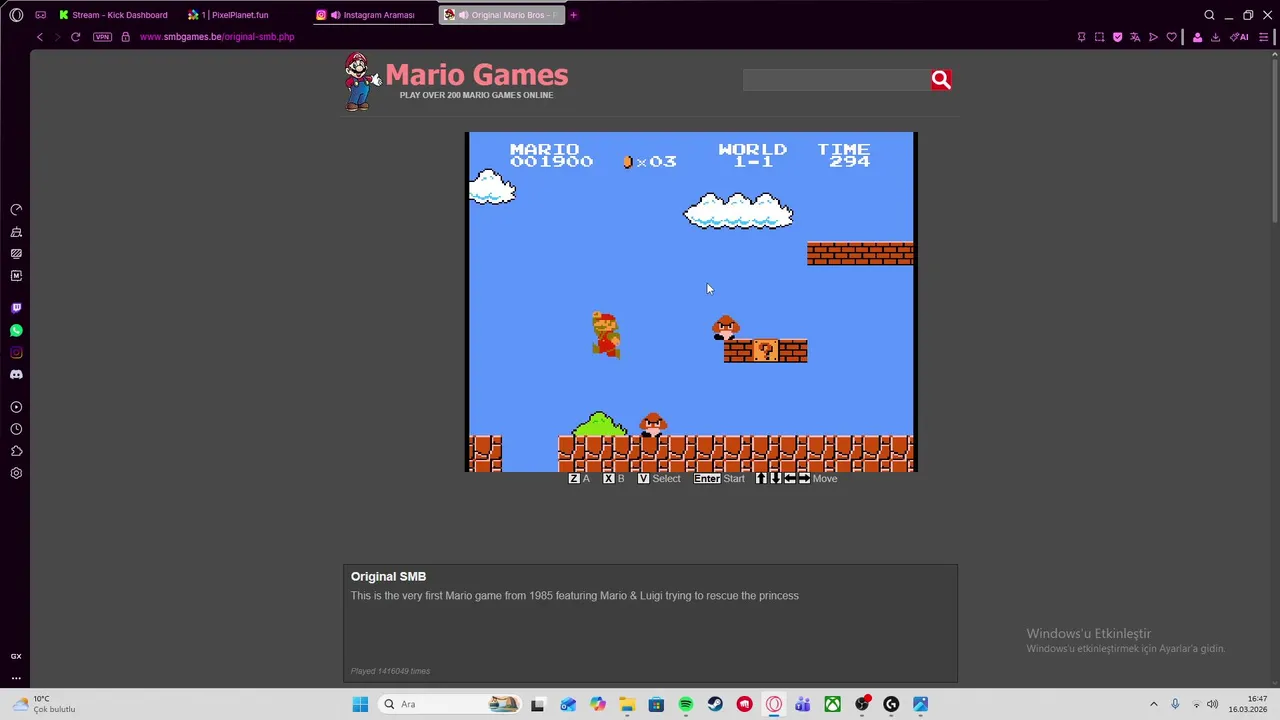Open the sidebar player icon
The image size is (1280, 720).
tap(16, 407)
